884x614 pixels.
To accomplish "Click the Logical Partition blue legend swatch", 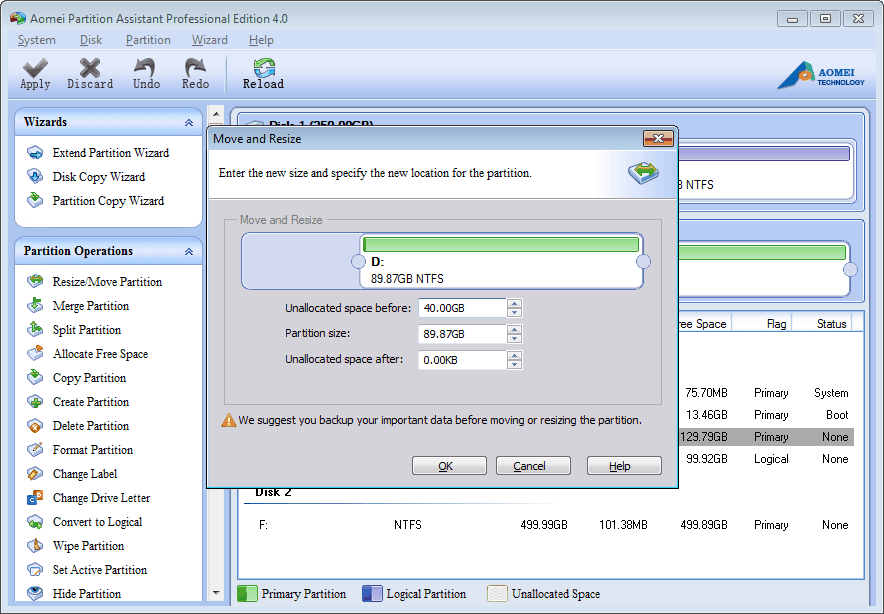I will pos(372,594).
